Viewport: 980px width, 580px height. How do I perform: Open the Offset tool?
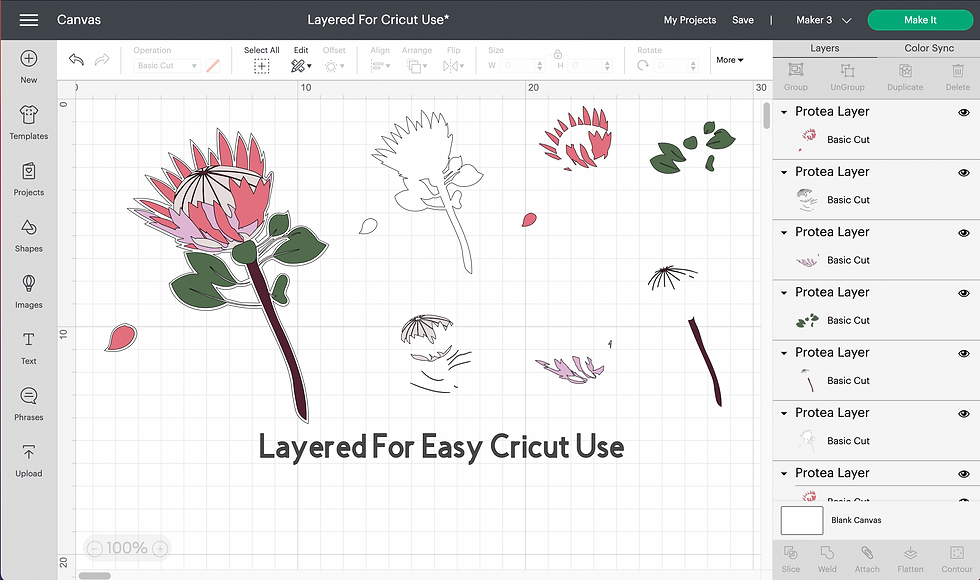click(x=334, y=60)
